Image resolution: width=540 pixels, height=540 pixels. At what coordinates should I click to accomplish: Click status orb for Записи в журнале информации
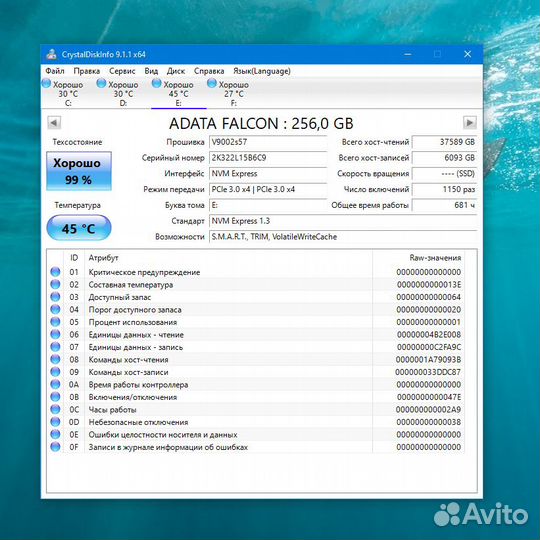(55, 447)
